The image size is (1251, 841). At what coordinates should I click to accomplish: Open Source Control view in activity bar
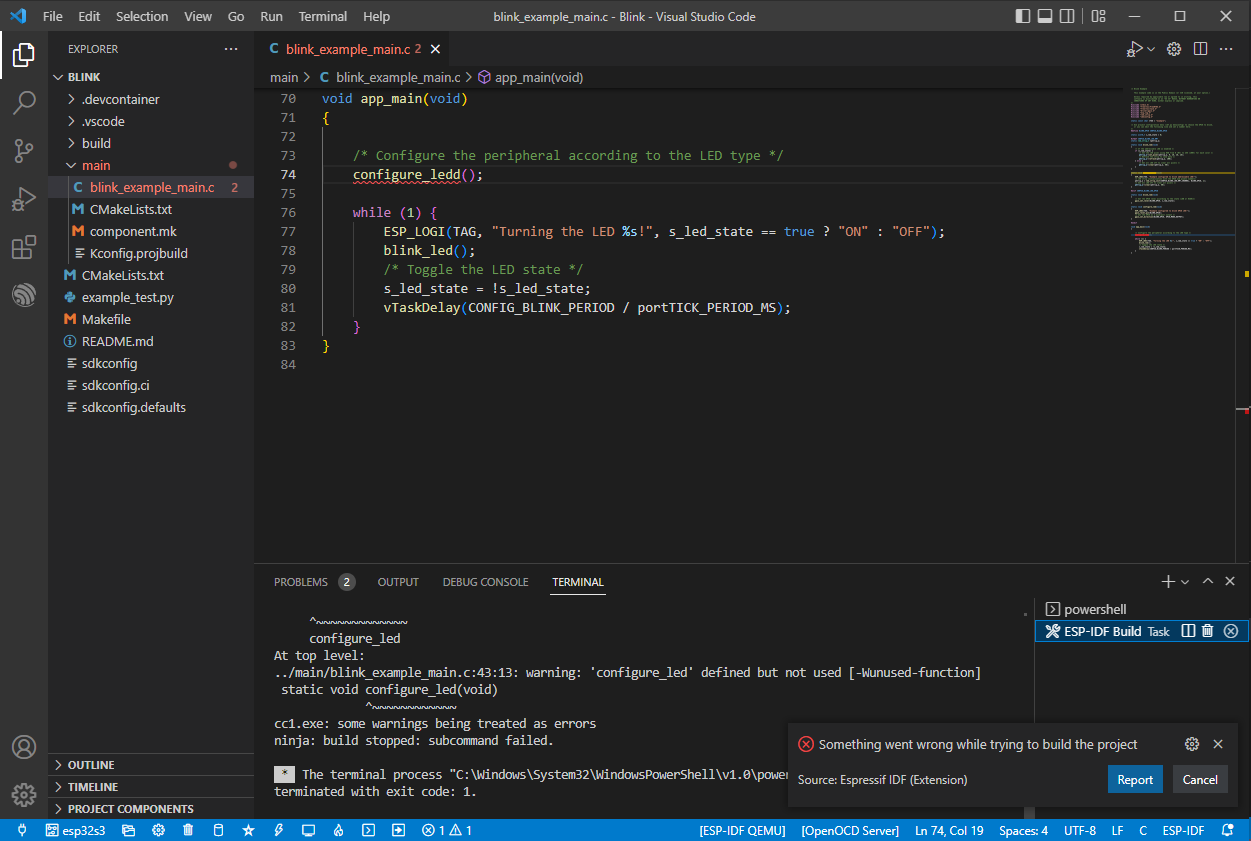coord(24,151)
